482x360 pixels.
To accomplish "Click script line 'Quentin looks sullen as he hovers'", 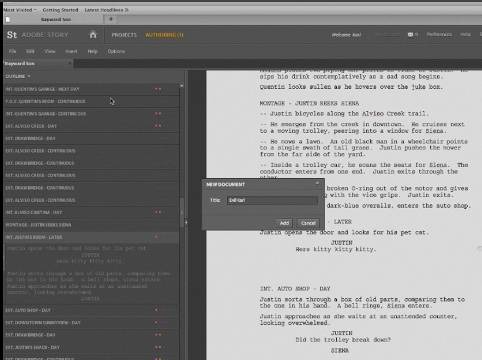I will [x=351, y=87].
